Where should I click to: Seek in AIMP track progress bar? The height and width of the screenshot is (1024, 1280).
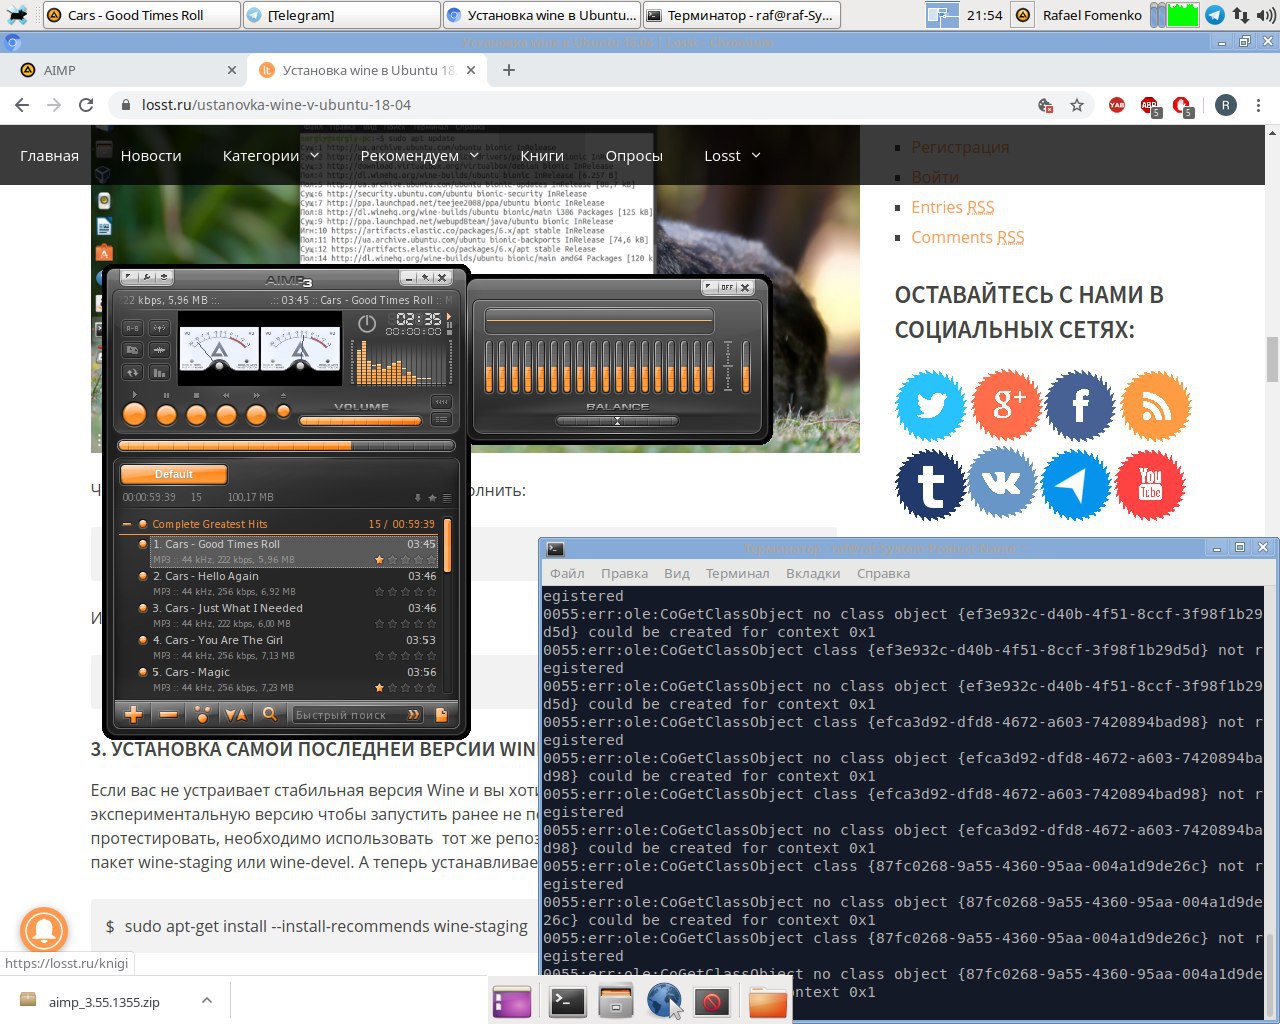click(286, 446)
